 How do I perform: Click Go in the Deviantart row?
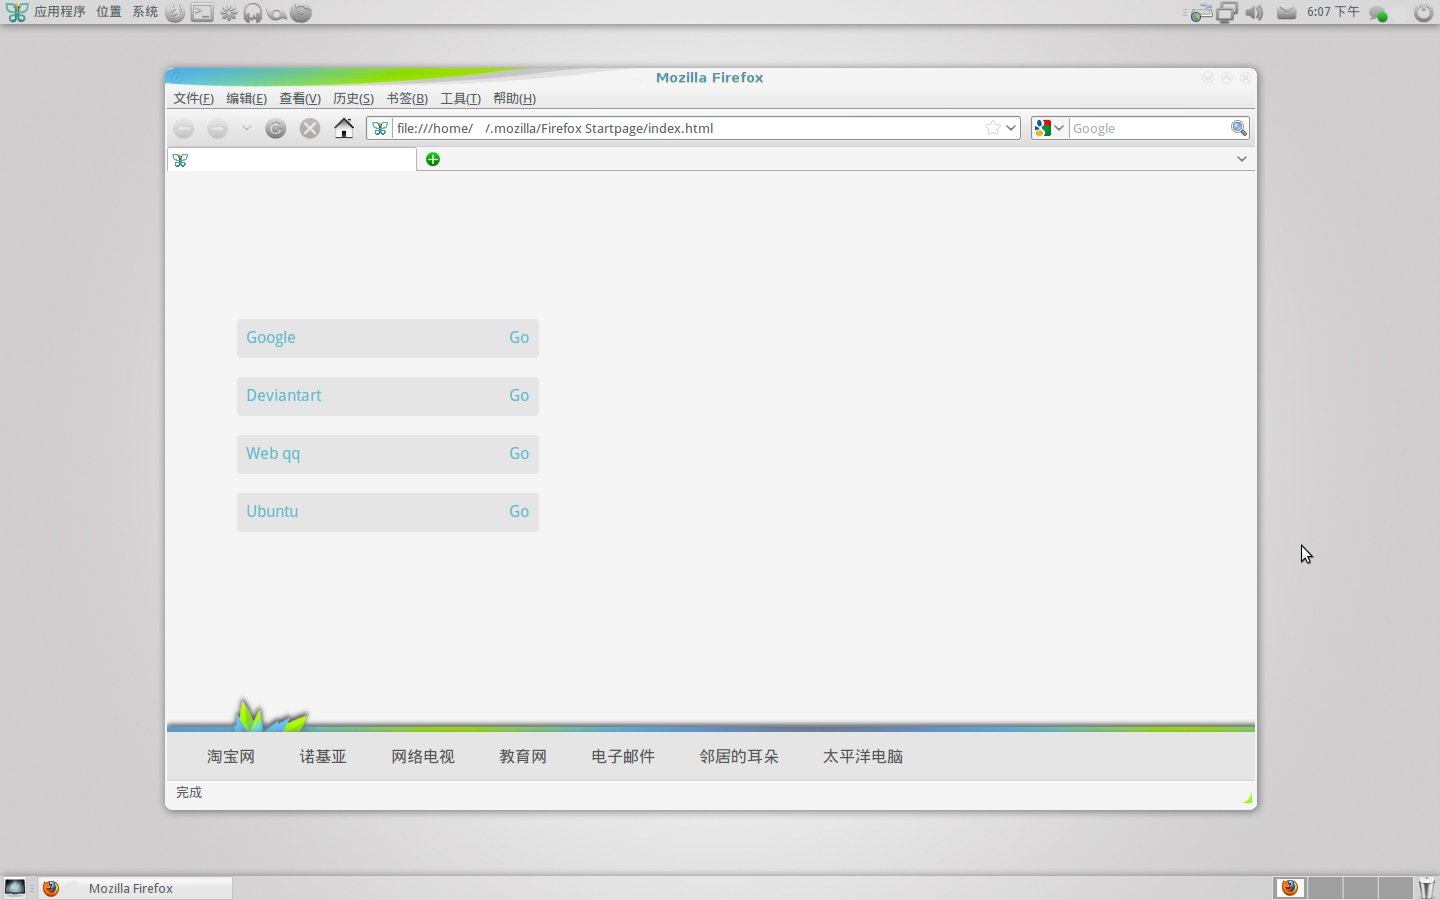(519, 396)
